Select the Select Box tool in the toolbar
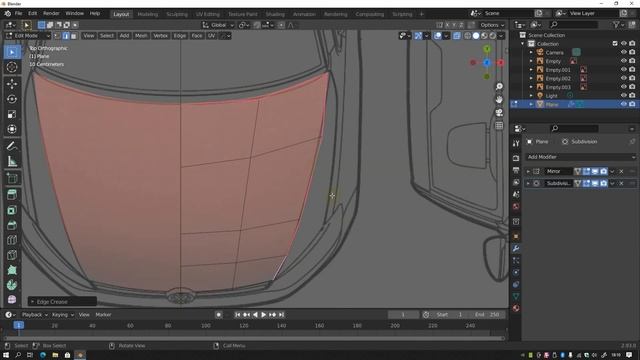 [x=12, y=52]
